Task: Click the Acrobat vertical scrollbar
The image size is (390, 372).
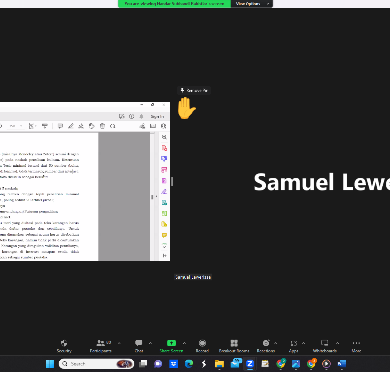Action: [x=152, y=197]
